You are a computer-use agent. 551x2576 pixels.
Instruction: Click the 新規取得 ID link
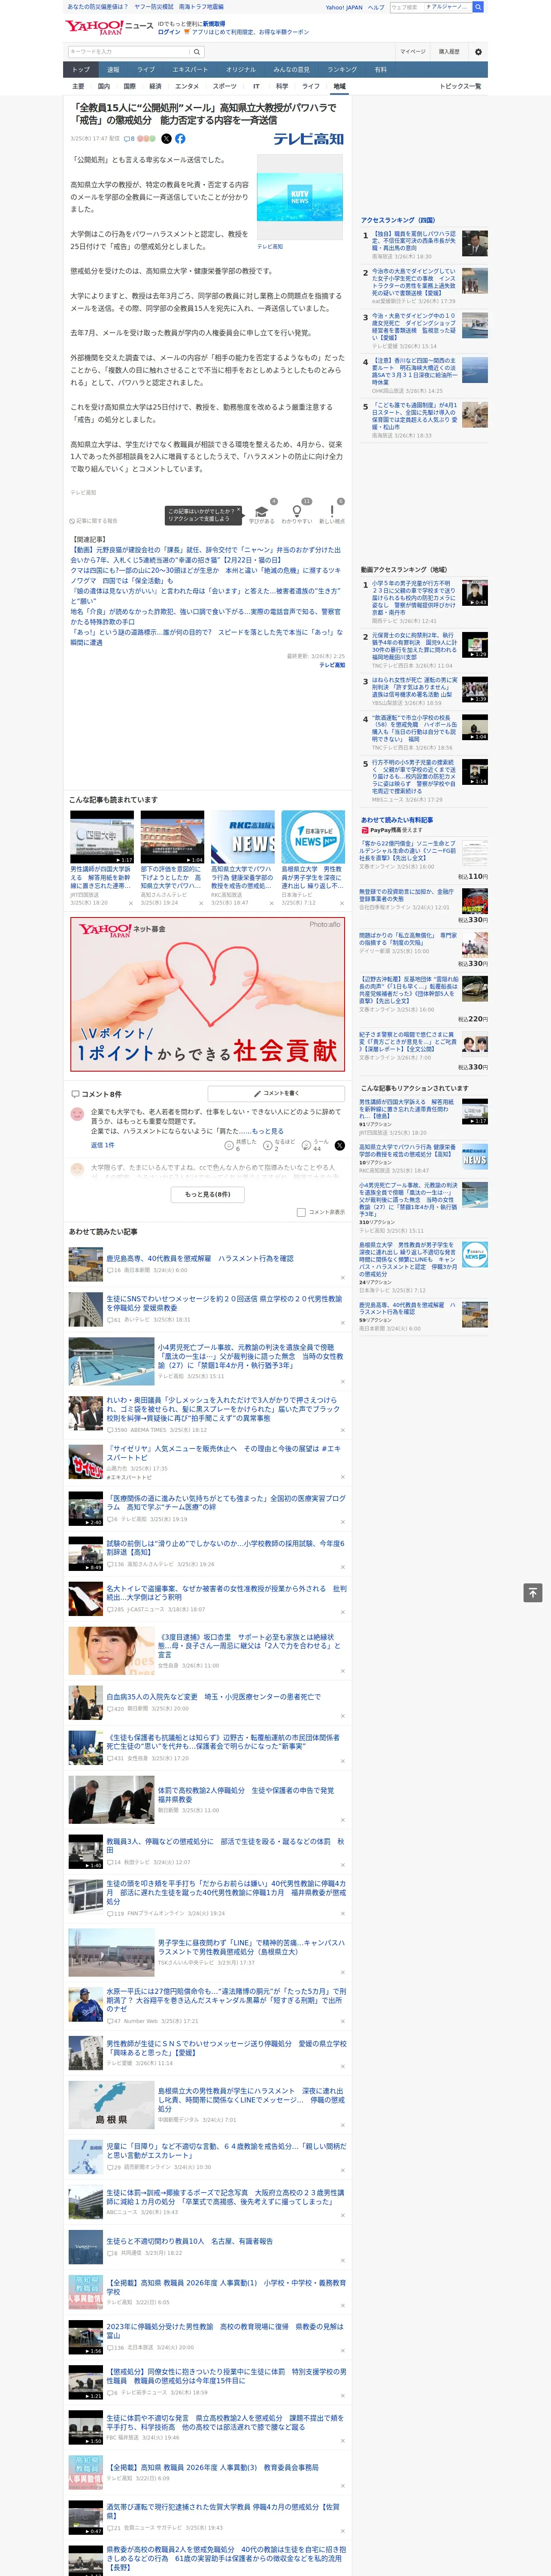[x=214, y=24]
